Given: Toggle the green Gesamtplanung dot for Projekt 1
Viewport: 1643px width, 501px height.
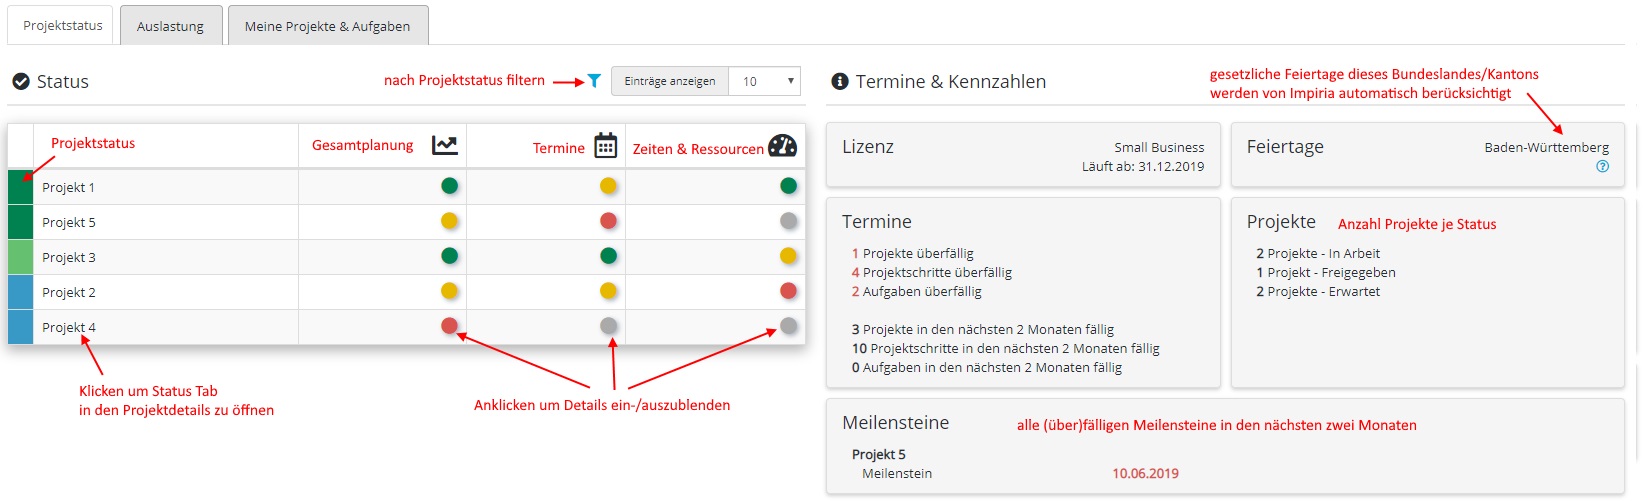Looking at the screenshot, I should tap(450, 185).
